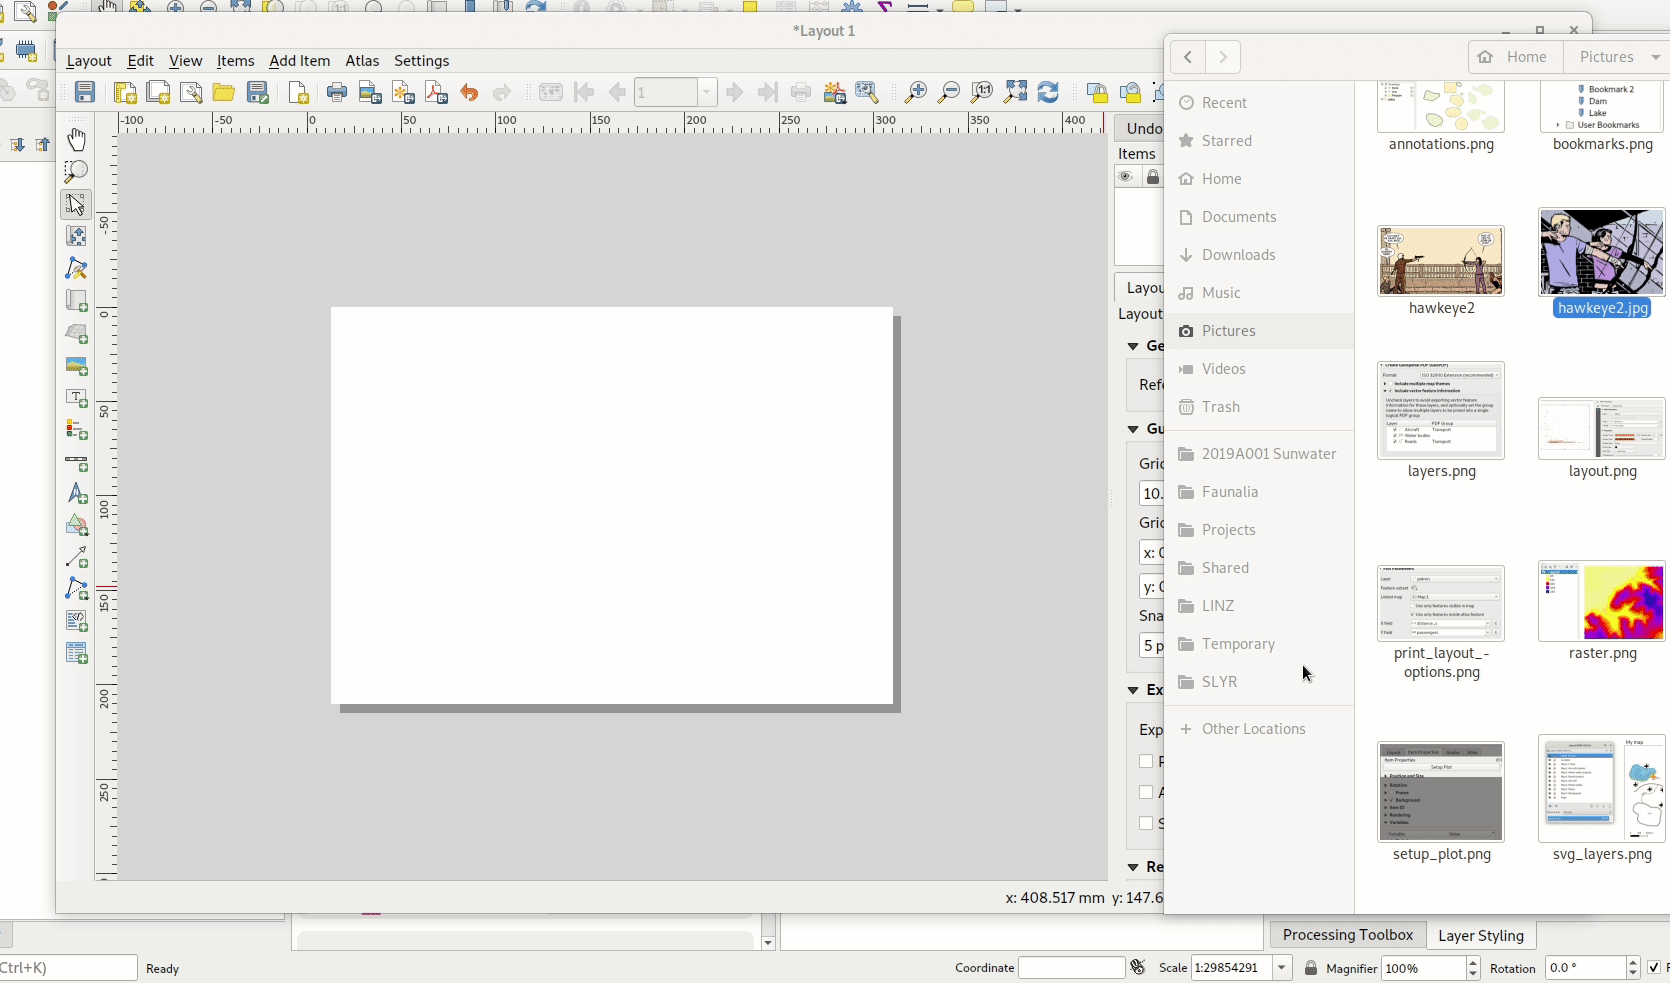Open the Scale dropdown in status bar

[x=1282, y=968]
